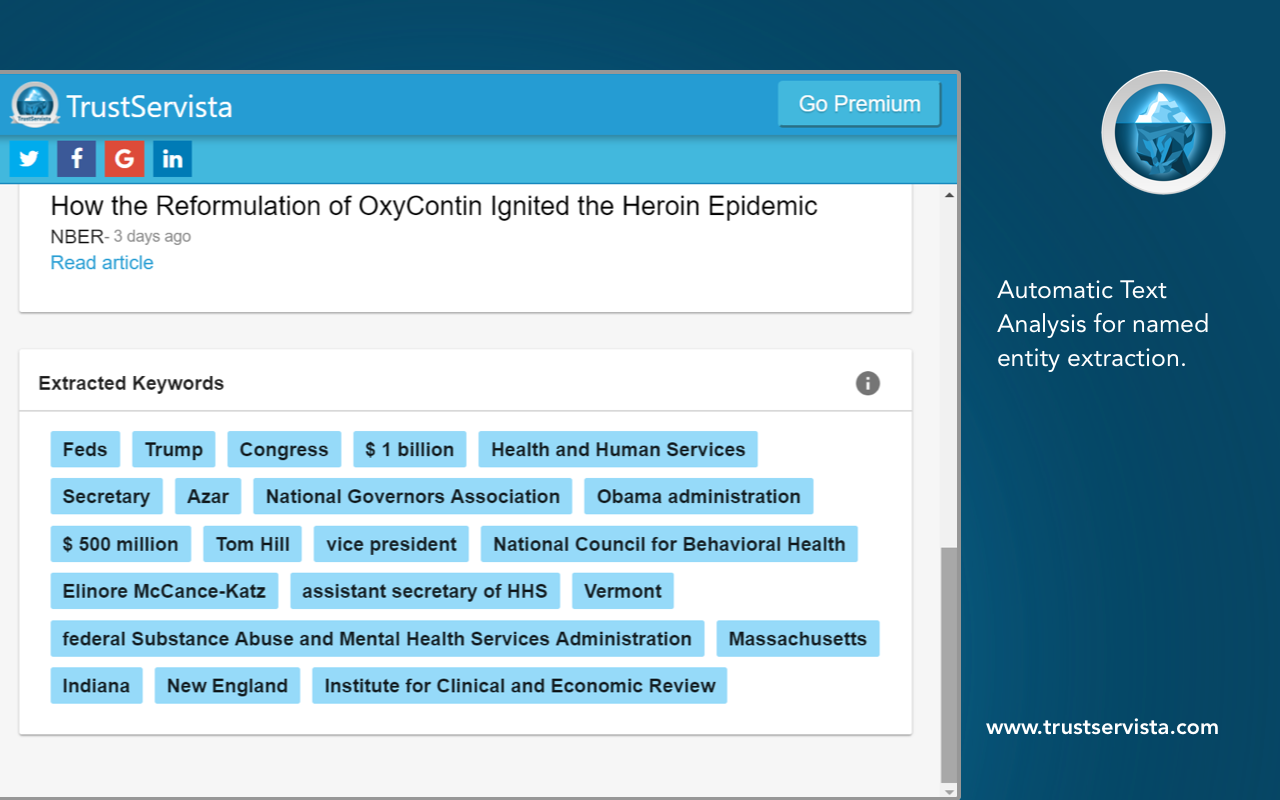Select the federal Substance Abuse and Mental Health tag

pos(377,639)
